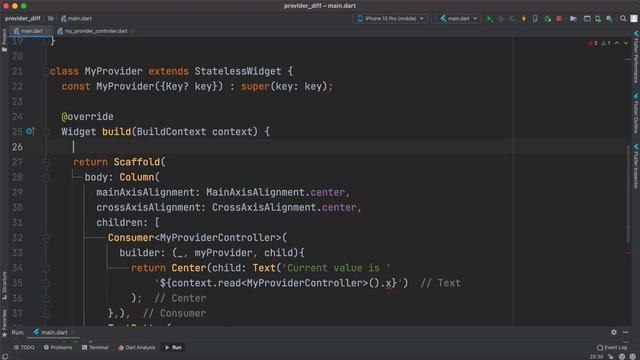The width and height of the screenshot is (640, 360).
Task: Click the underlined x error on line 35
Action: click(388, 283)
